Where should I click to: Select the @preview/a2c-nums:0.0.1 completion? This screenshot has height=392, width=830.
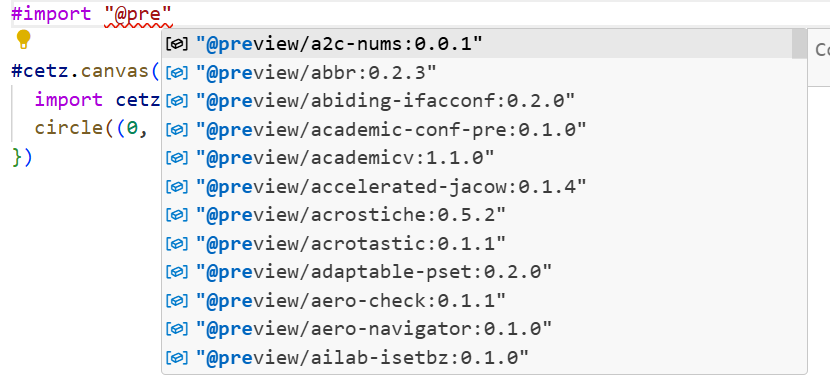point(477,44)
